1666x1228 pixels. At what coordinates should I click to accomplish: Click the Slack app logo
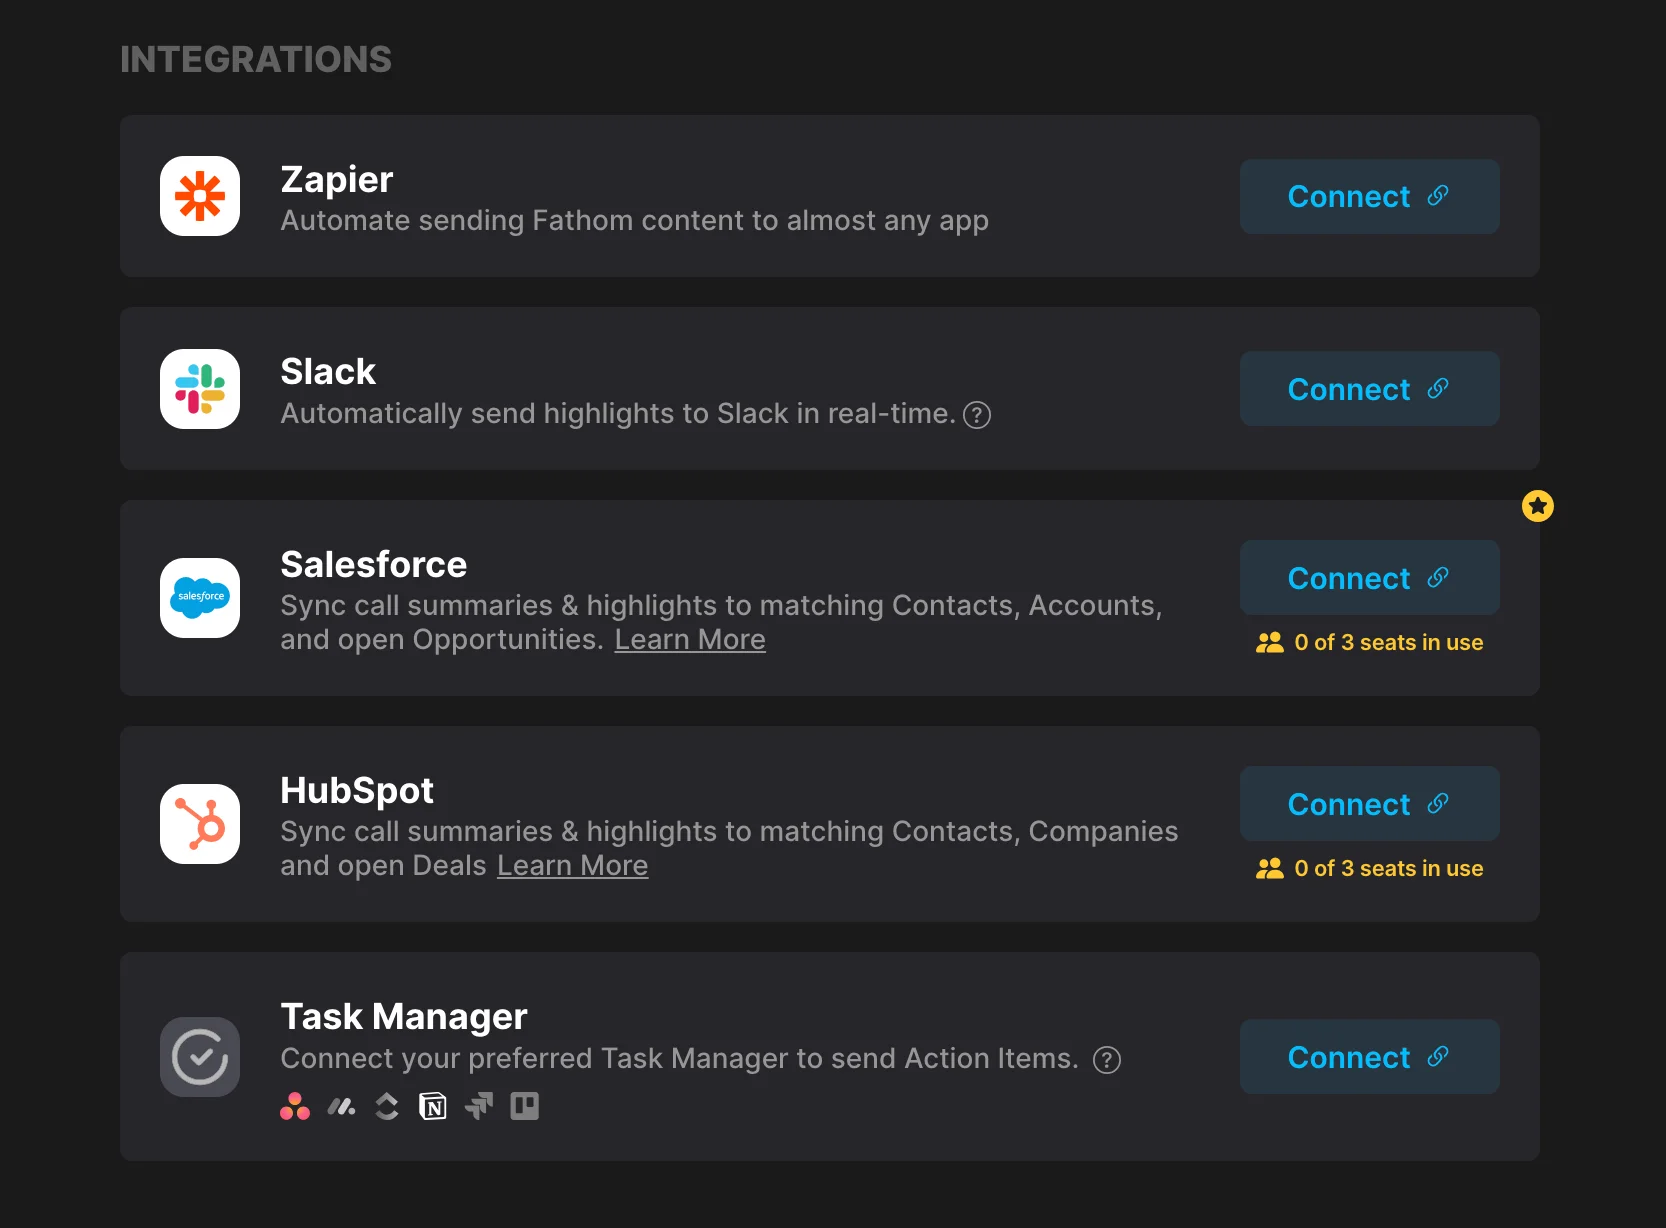point(200,389)
